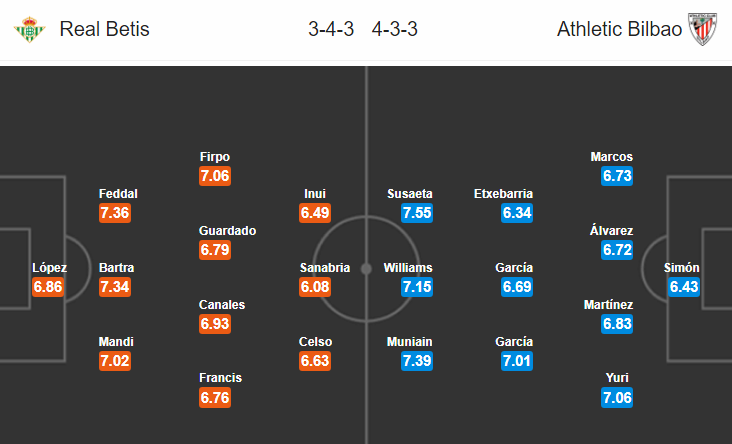
Task: Select the 3-4-3 formation label
Action: 331,29
